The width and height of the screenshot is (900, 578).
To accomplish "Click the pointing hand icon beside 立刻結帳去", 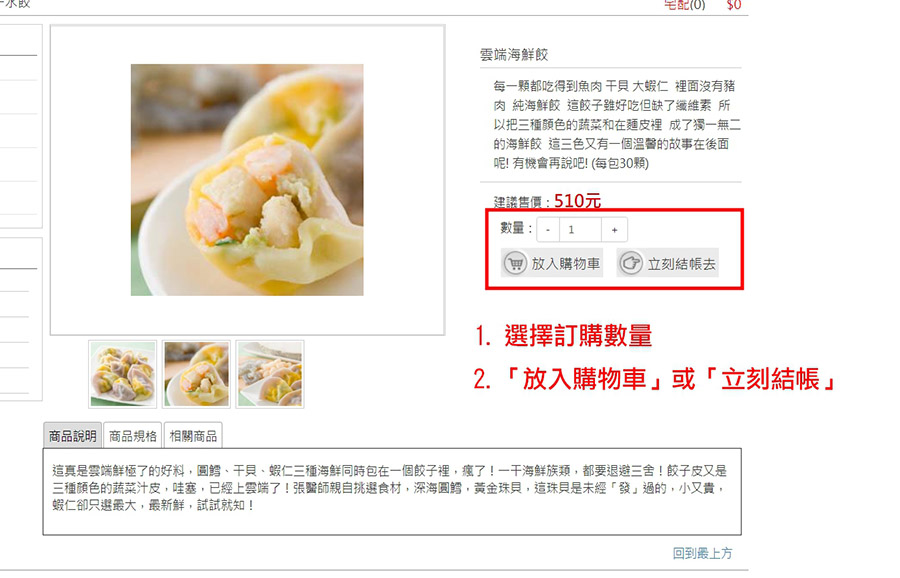I will click(x=630, y=263).
